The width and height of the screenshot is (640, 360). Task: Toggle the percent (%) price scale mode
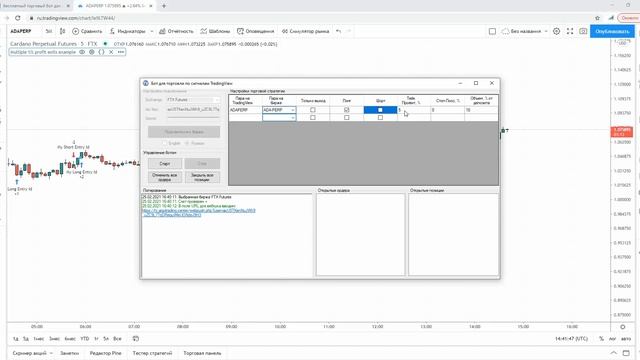pyautogui.click(x=601, y=338)
